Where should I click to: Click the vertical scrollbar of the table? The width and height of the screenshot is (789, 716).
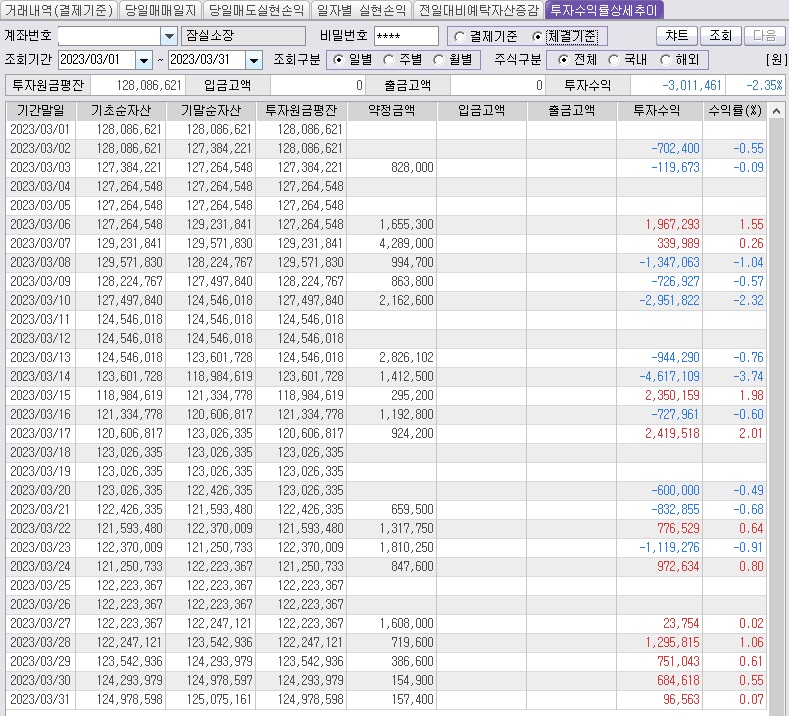776,400
